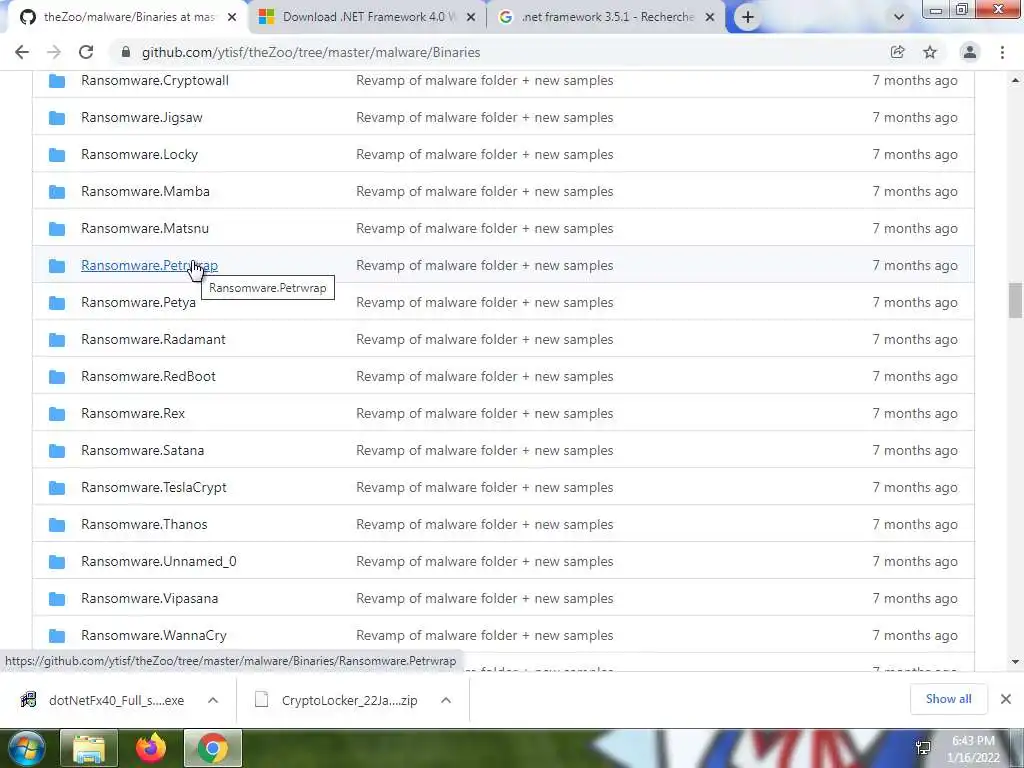Share this page using the share icon
Screen dimensions: 1024x768
(x=897, y=52)
